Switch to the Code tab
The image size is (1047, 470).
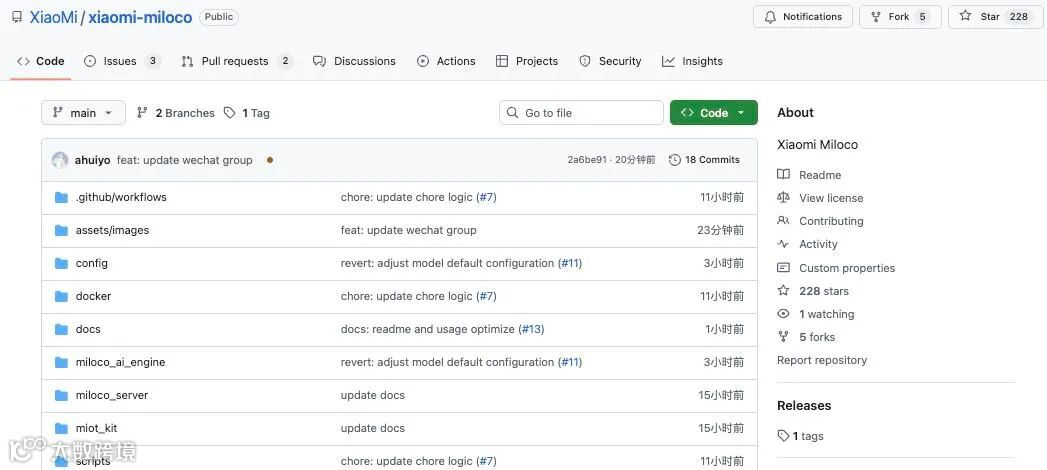tap(41, 61)
